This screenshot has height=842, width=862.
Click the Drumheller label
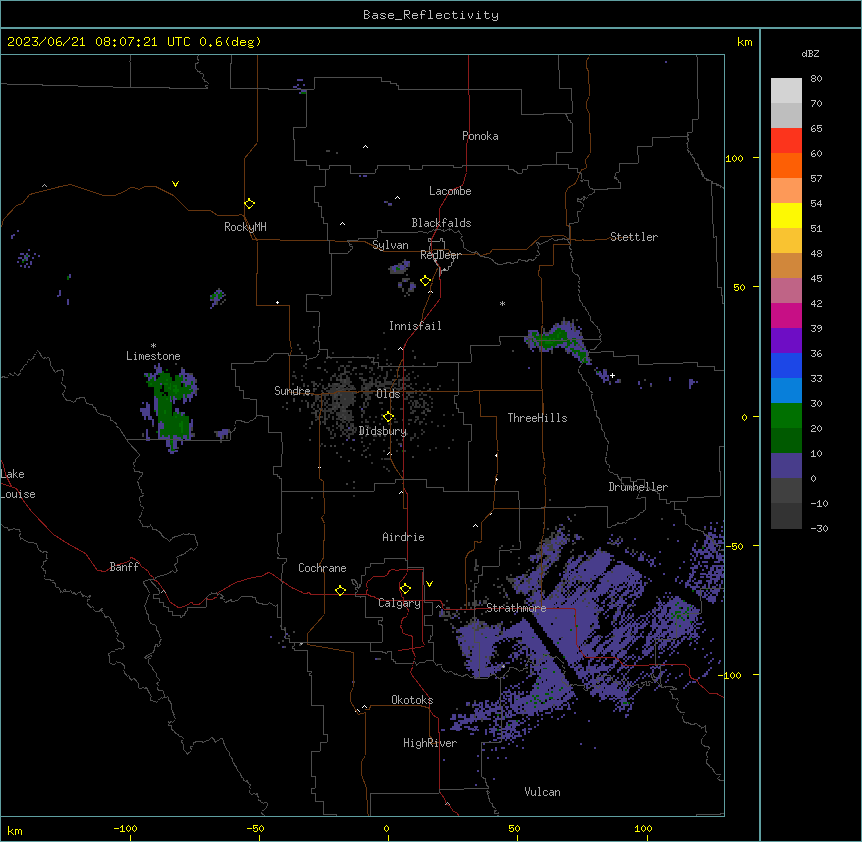point(638,487)
